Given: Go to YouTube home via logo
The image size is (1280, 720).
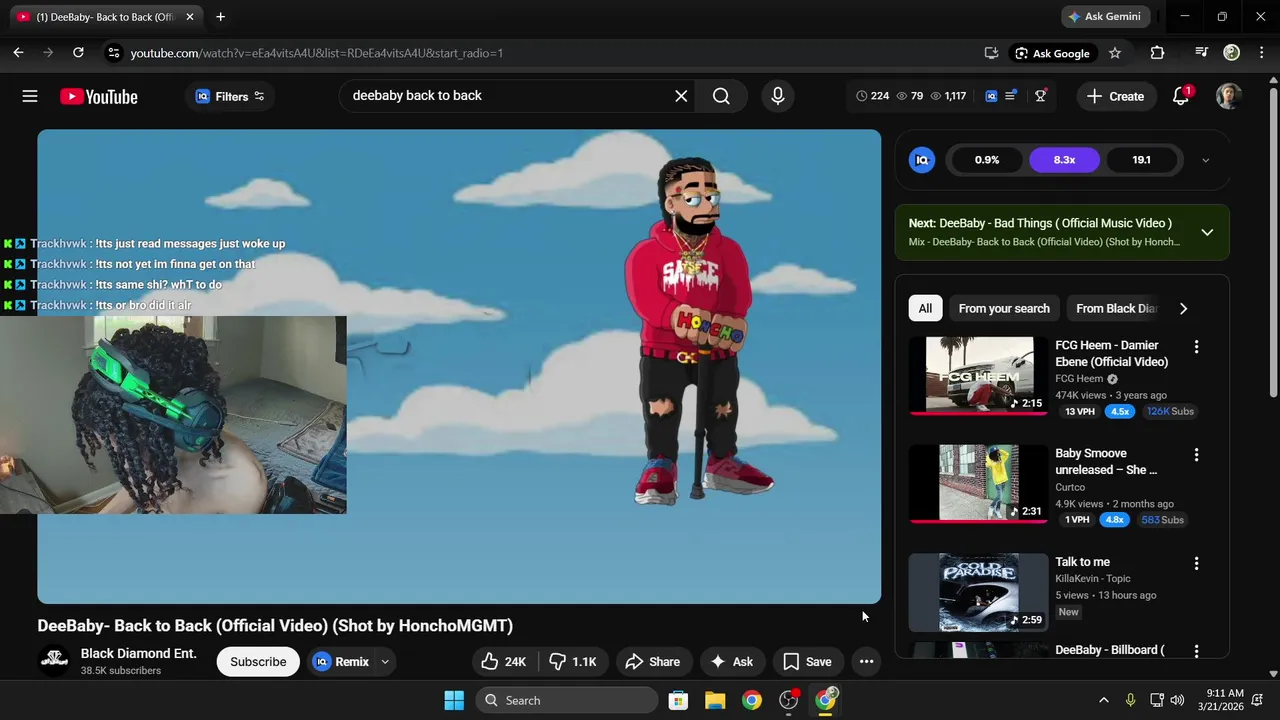Looking at the screenshot, I should (x=98, y=96).
